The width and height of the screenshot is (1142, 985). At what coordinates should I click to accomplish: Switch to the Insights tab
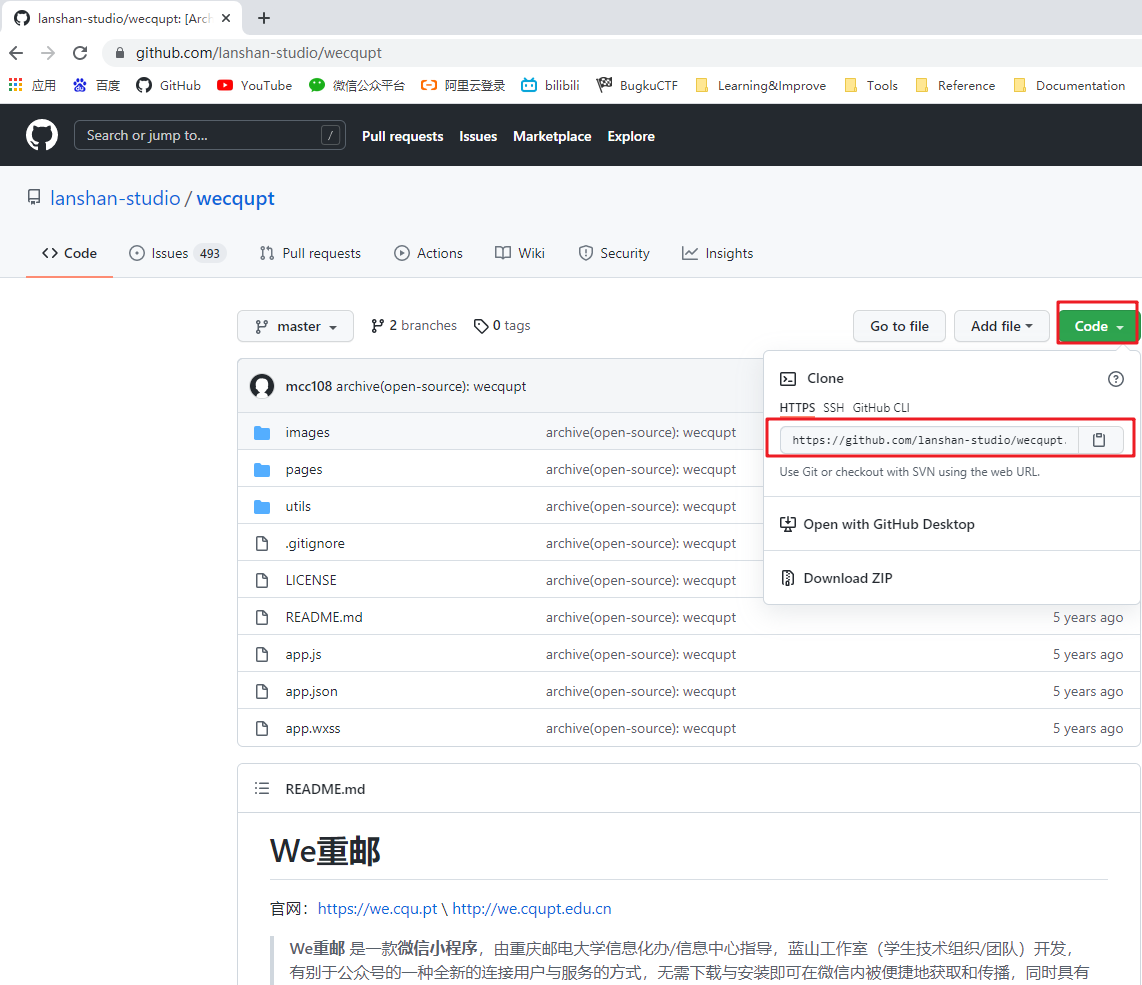pos(717,253)
